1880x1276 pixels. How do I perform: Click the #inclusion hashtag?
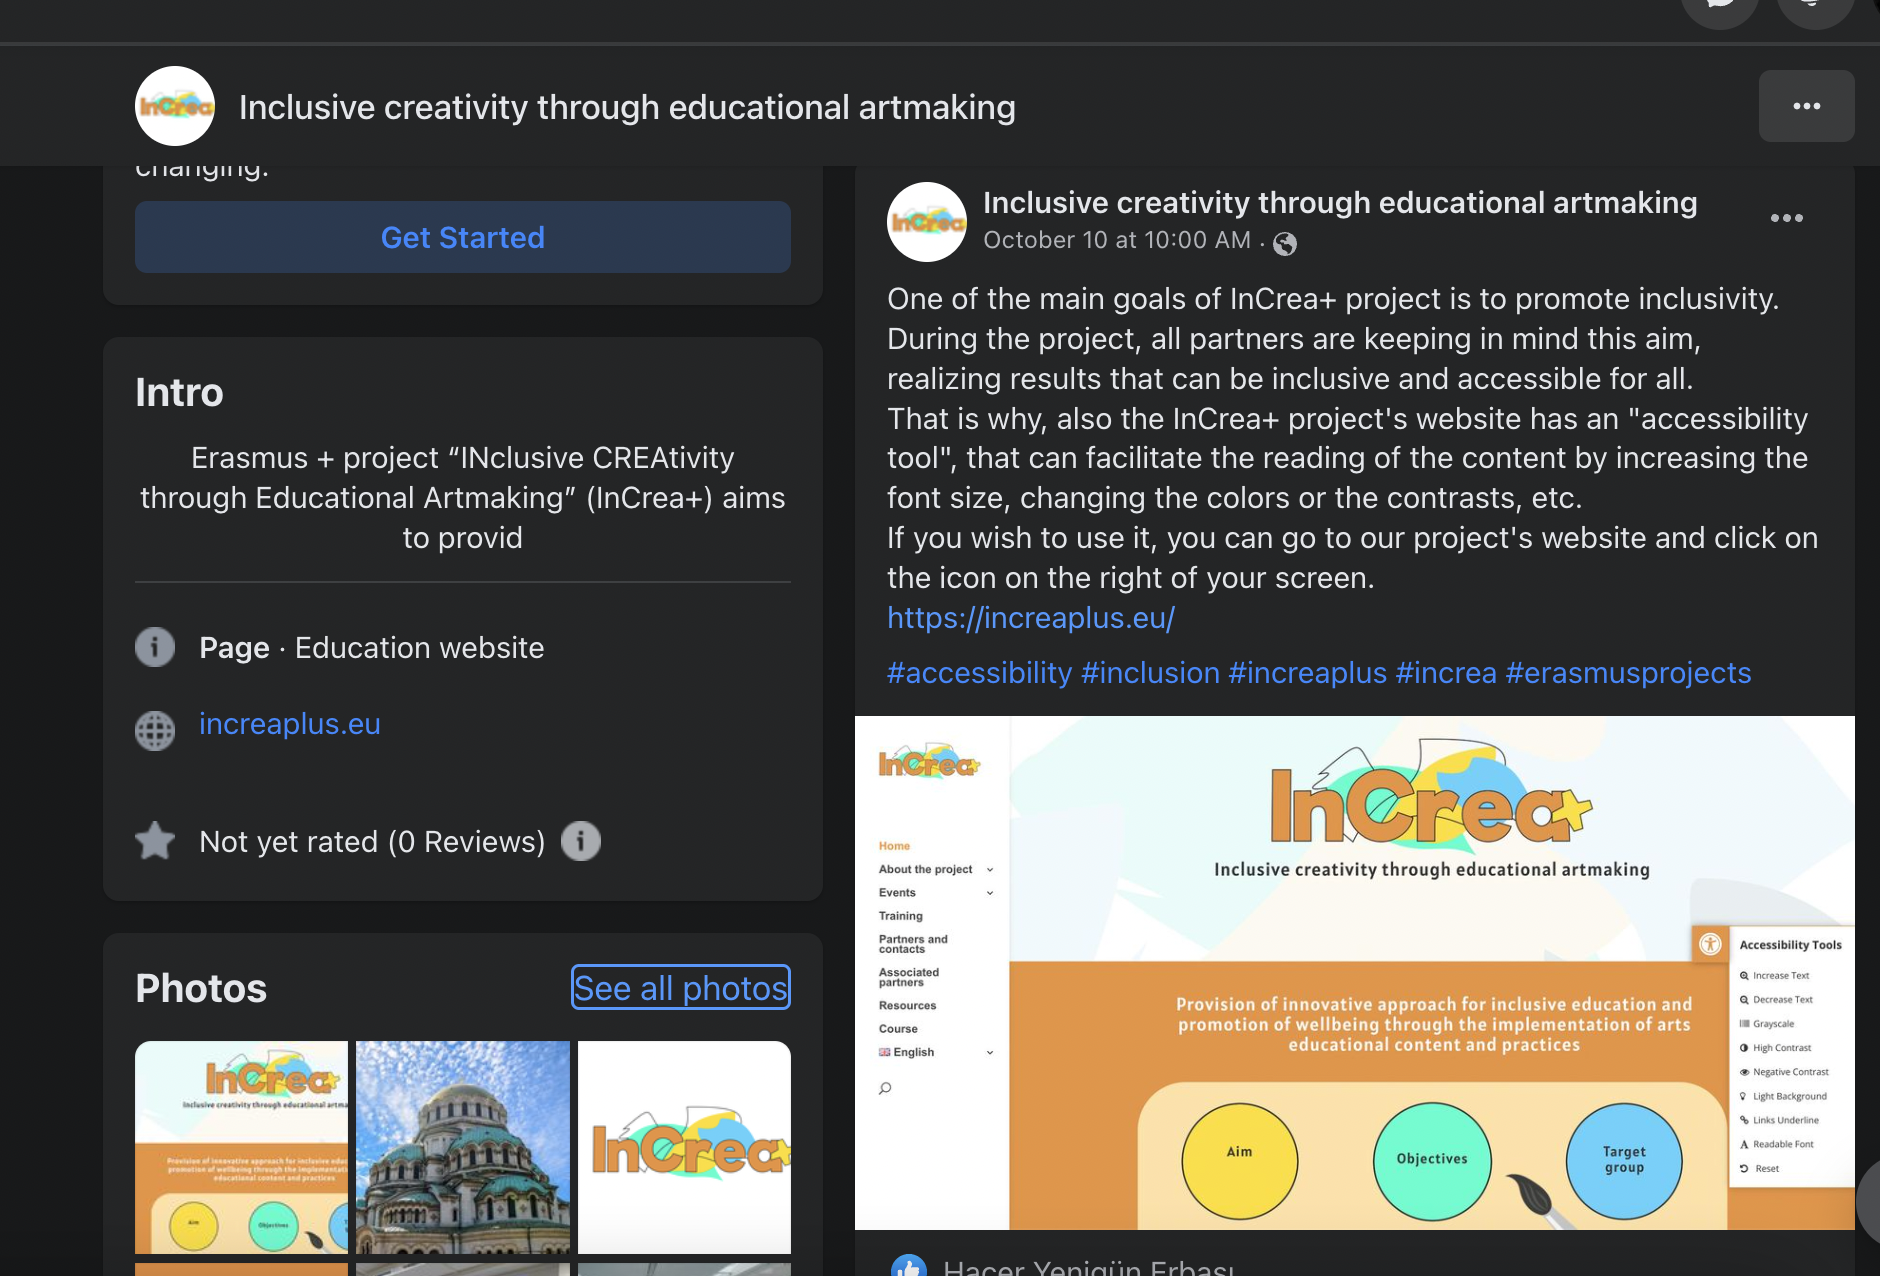(1150, 673)
